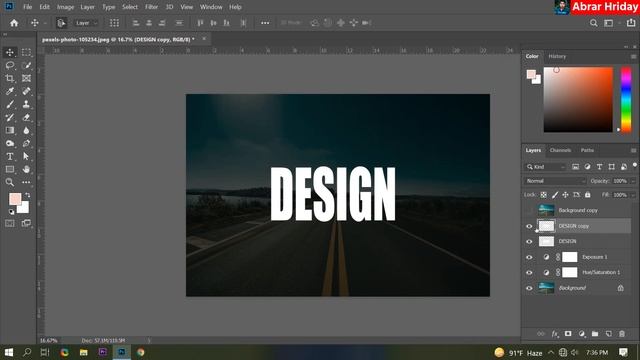Open the File menu

tap(27, 7)
